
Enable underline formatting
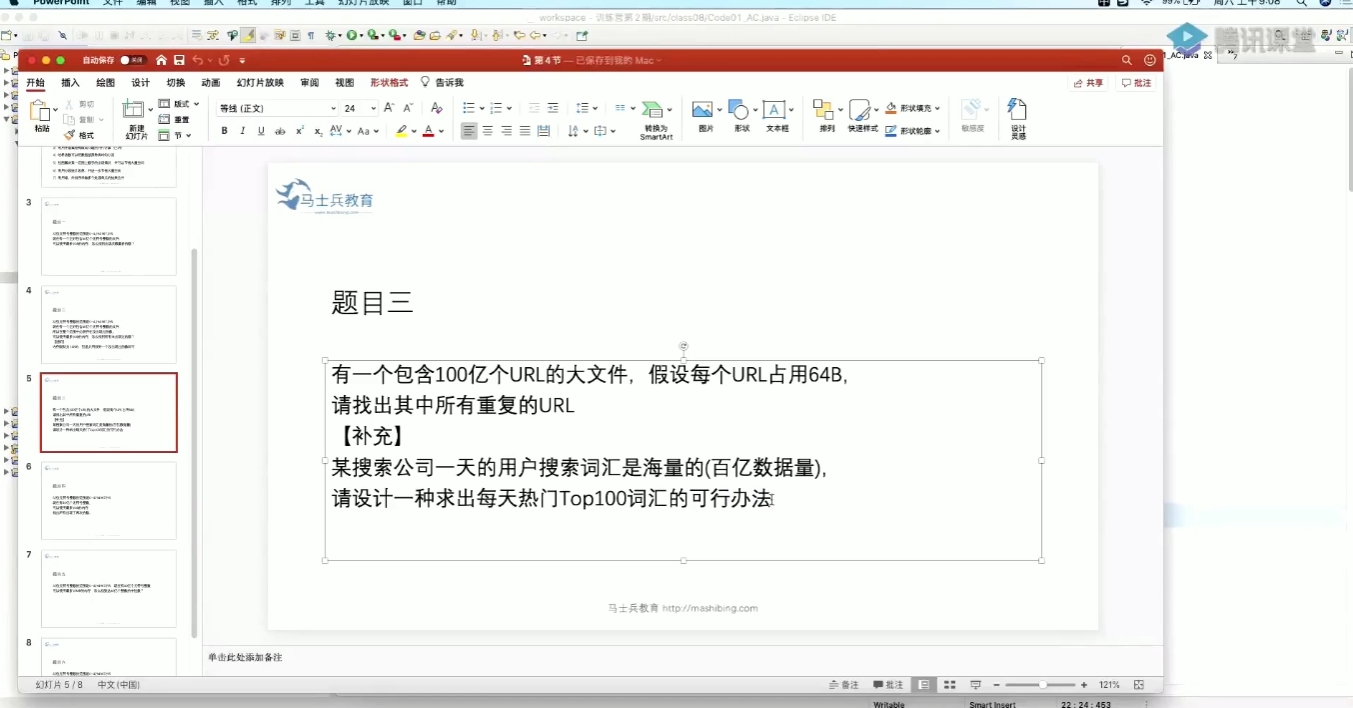click(260, 130)
